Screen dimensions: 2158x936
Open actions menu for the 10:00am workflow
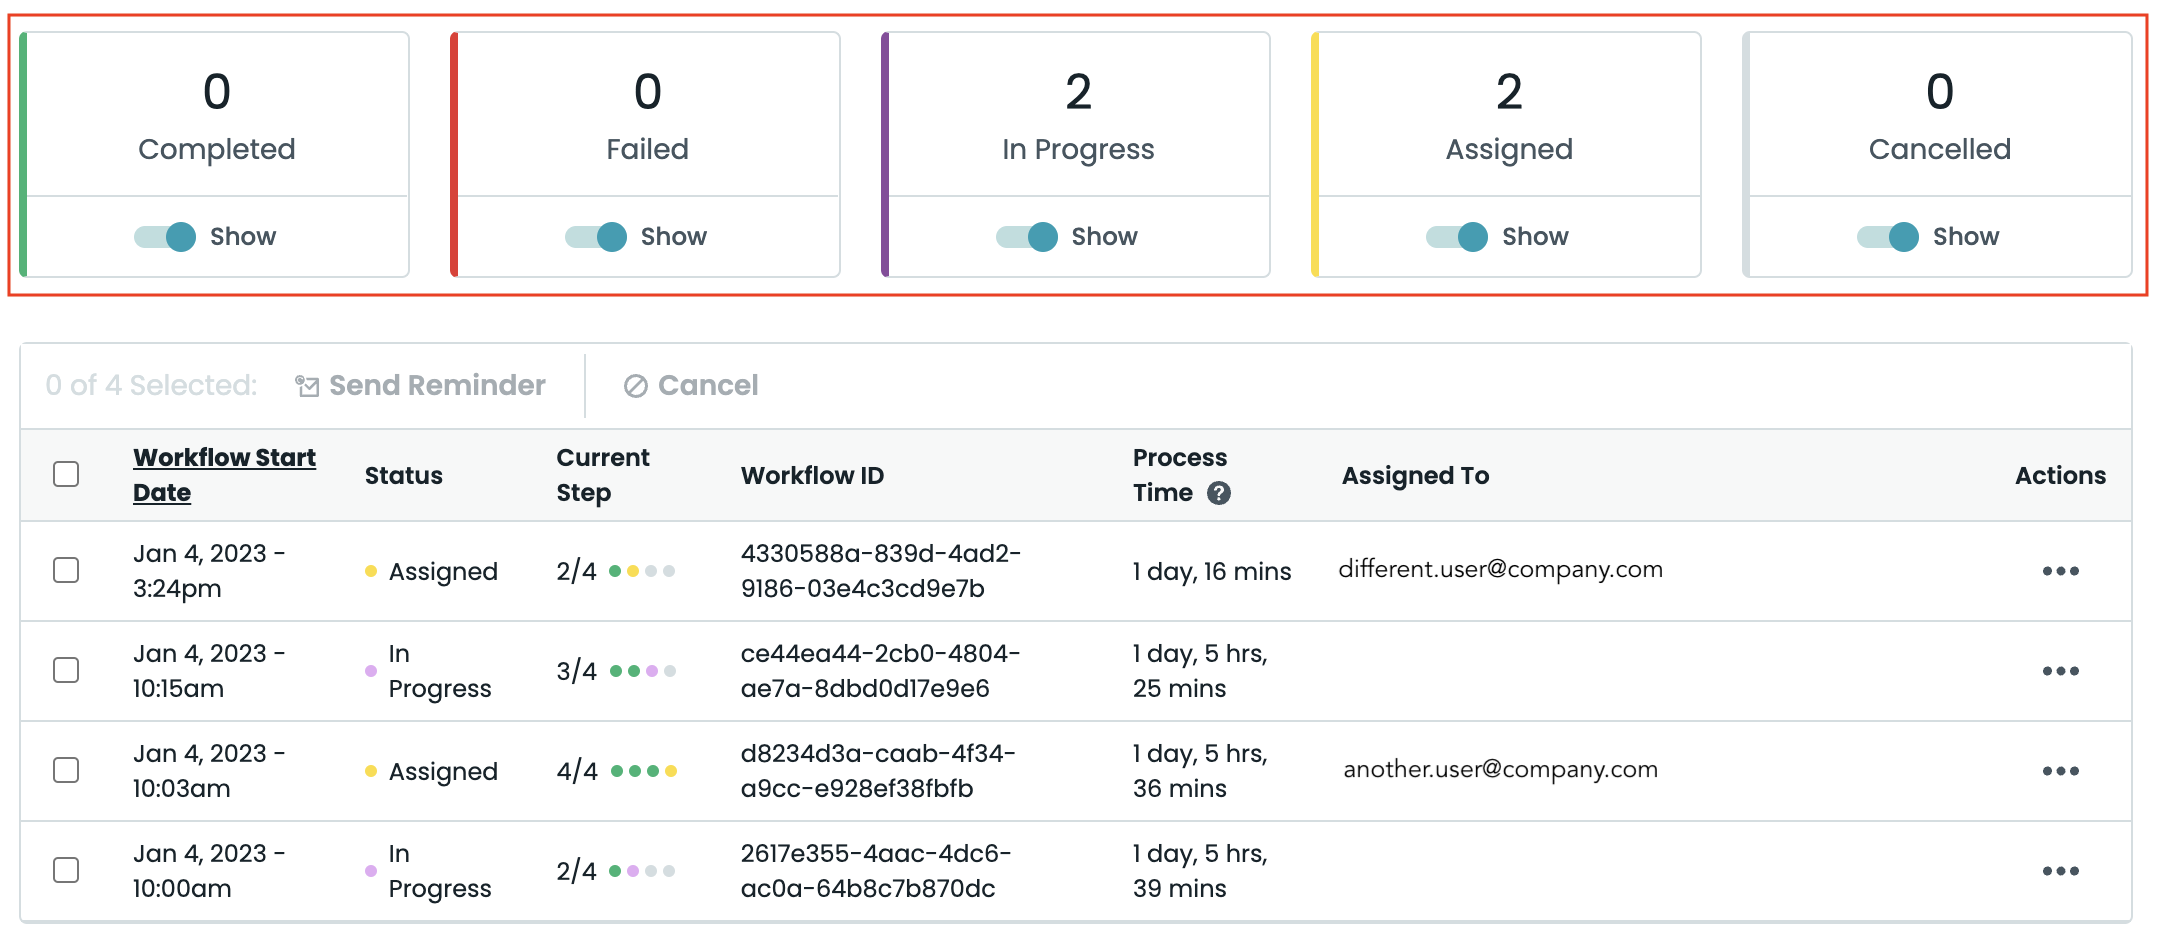[x=2061, y=871]
